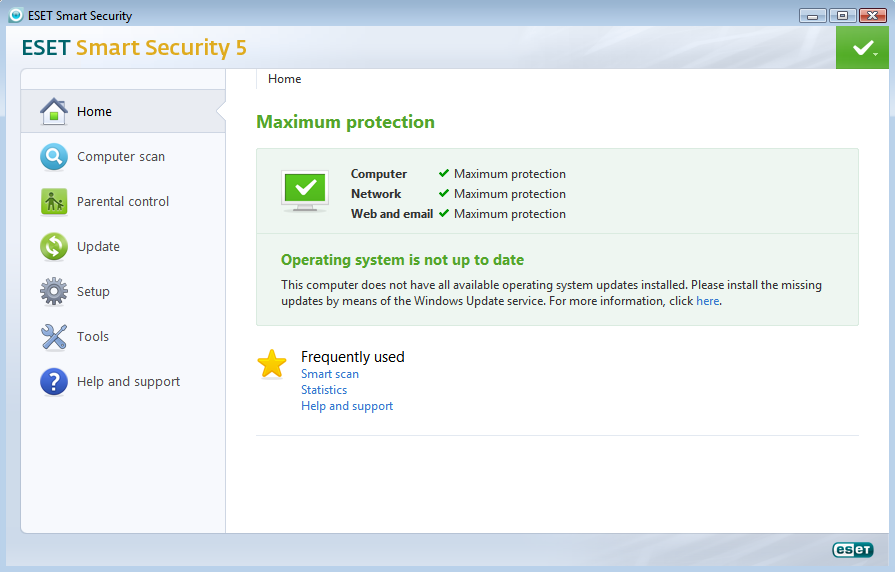
Task: Click the Update green arrows icon
Action: 54,247
